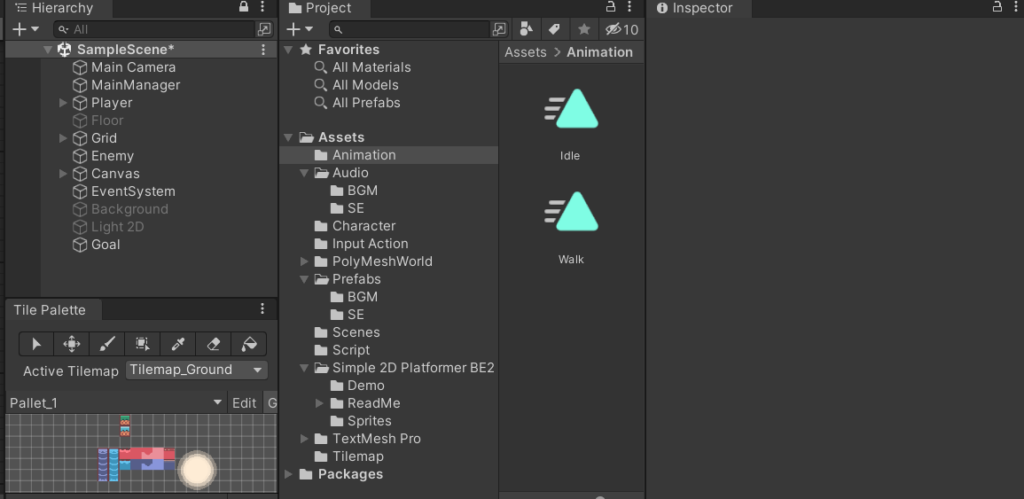1024x499 pixels.
Task: Expand the PolyMeshWorld folder
Action: coord(305,262)
